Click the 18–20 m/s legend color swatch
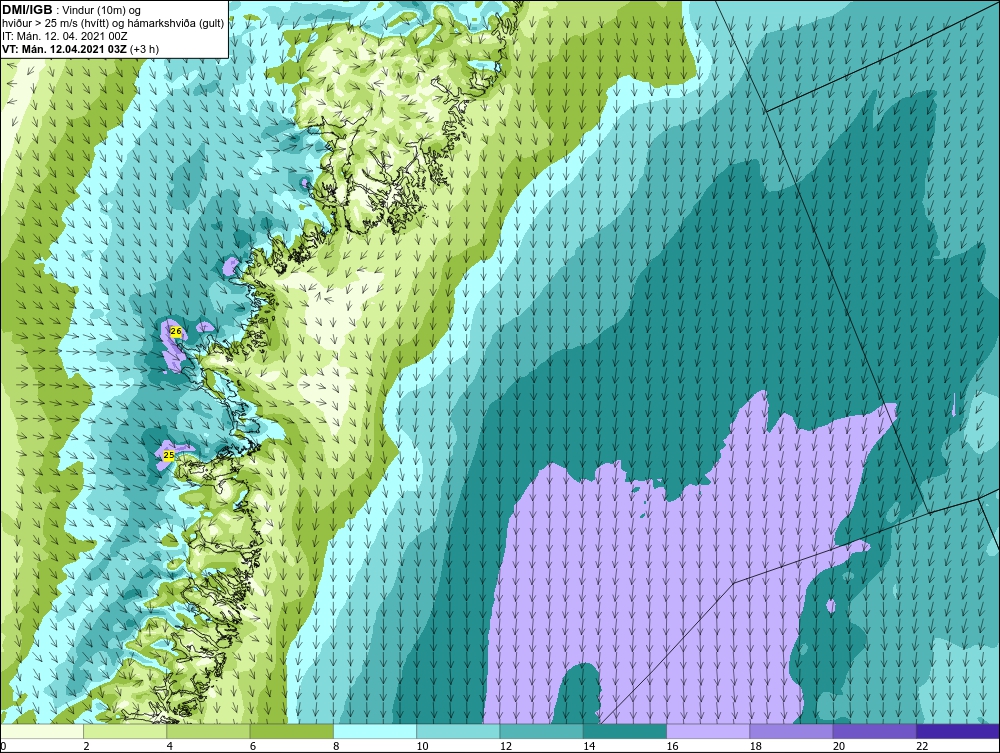Screen dimensions: 1000x753 [x=791, y=731]
